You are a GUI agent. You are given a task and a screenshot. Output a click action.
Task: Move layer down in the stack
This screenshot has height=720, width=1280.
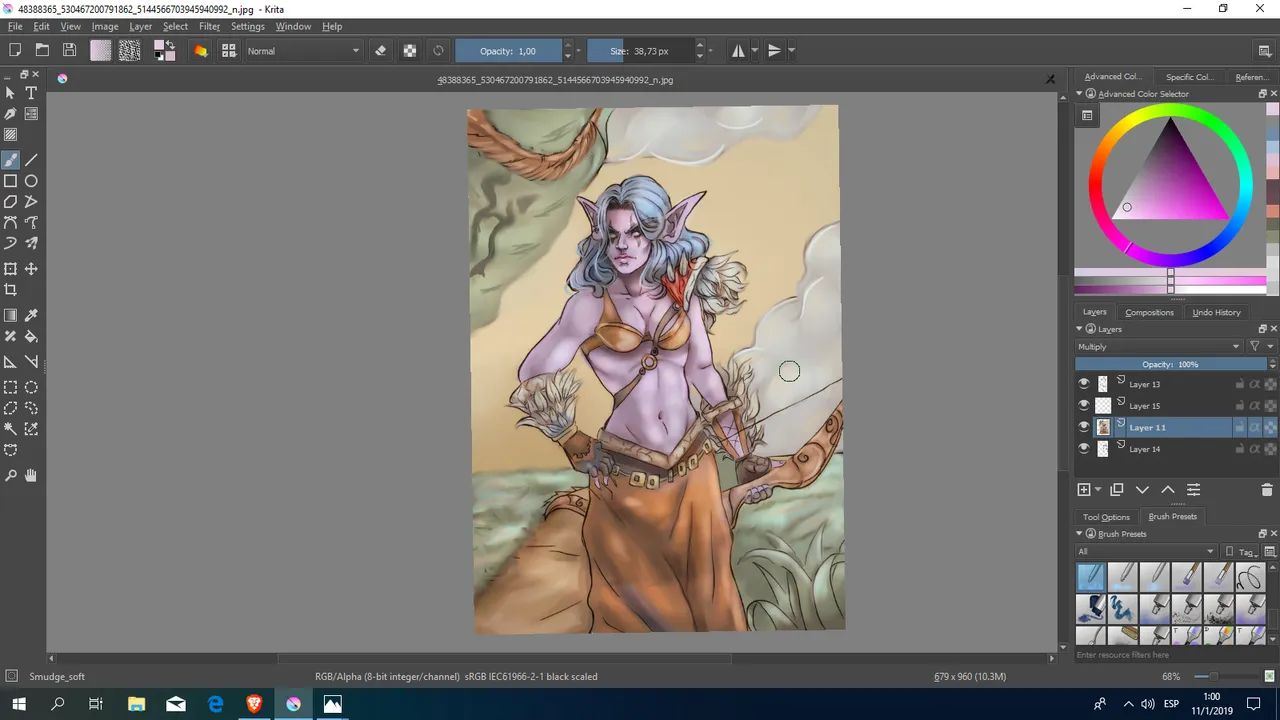tap(1142, 490)
